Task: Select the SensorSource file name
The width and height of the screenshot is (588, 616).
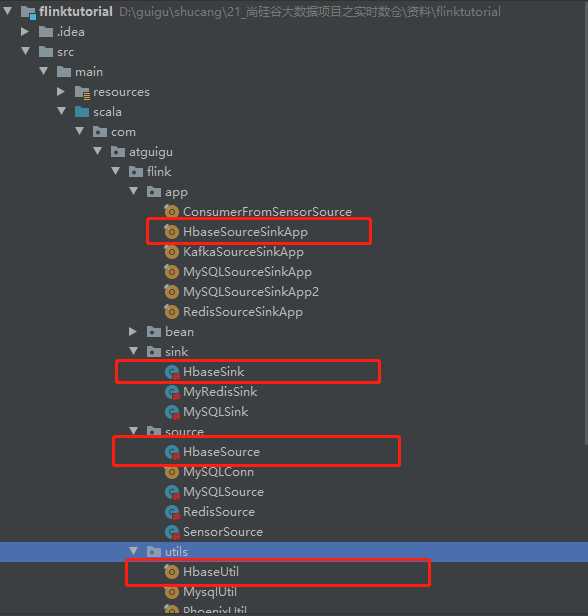Action: [x=223, y=532]
